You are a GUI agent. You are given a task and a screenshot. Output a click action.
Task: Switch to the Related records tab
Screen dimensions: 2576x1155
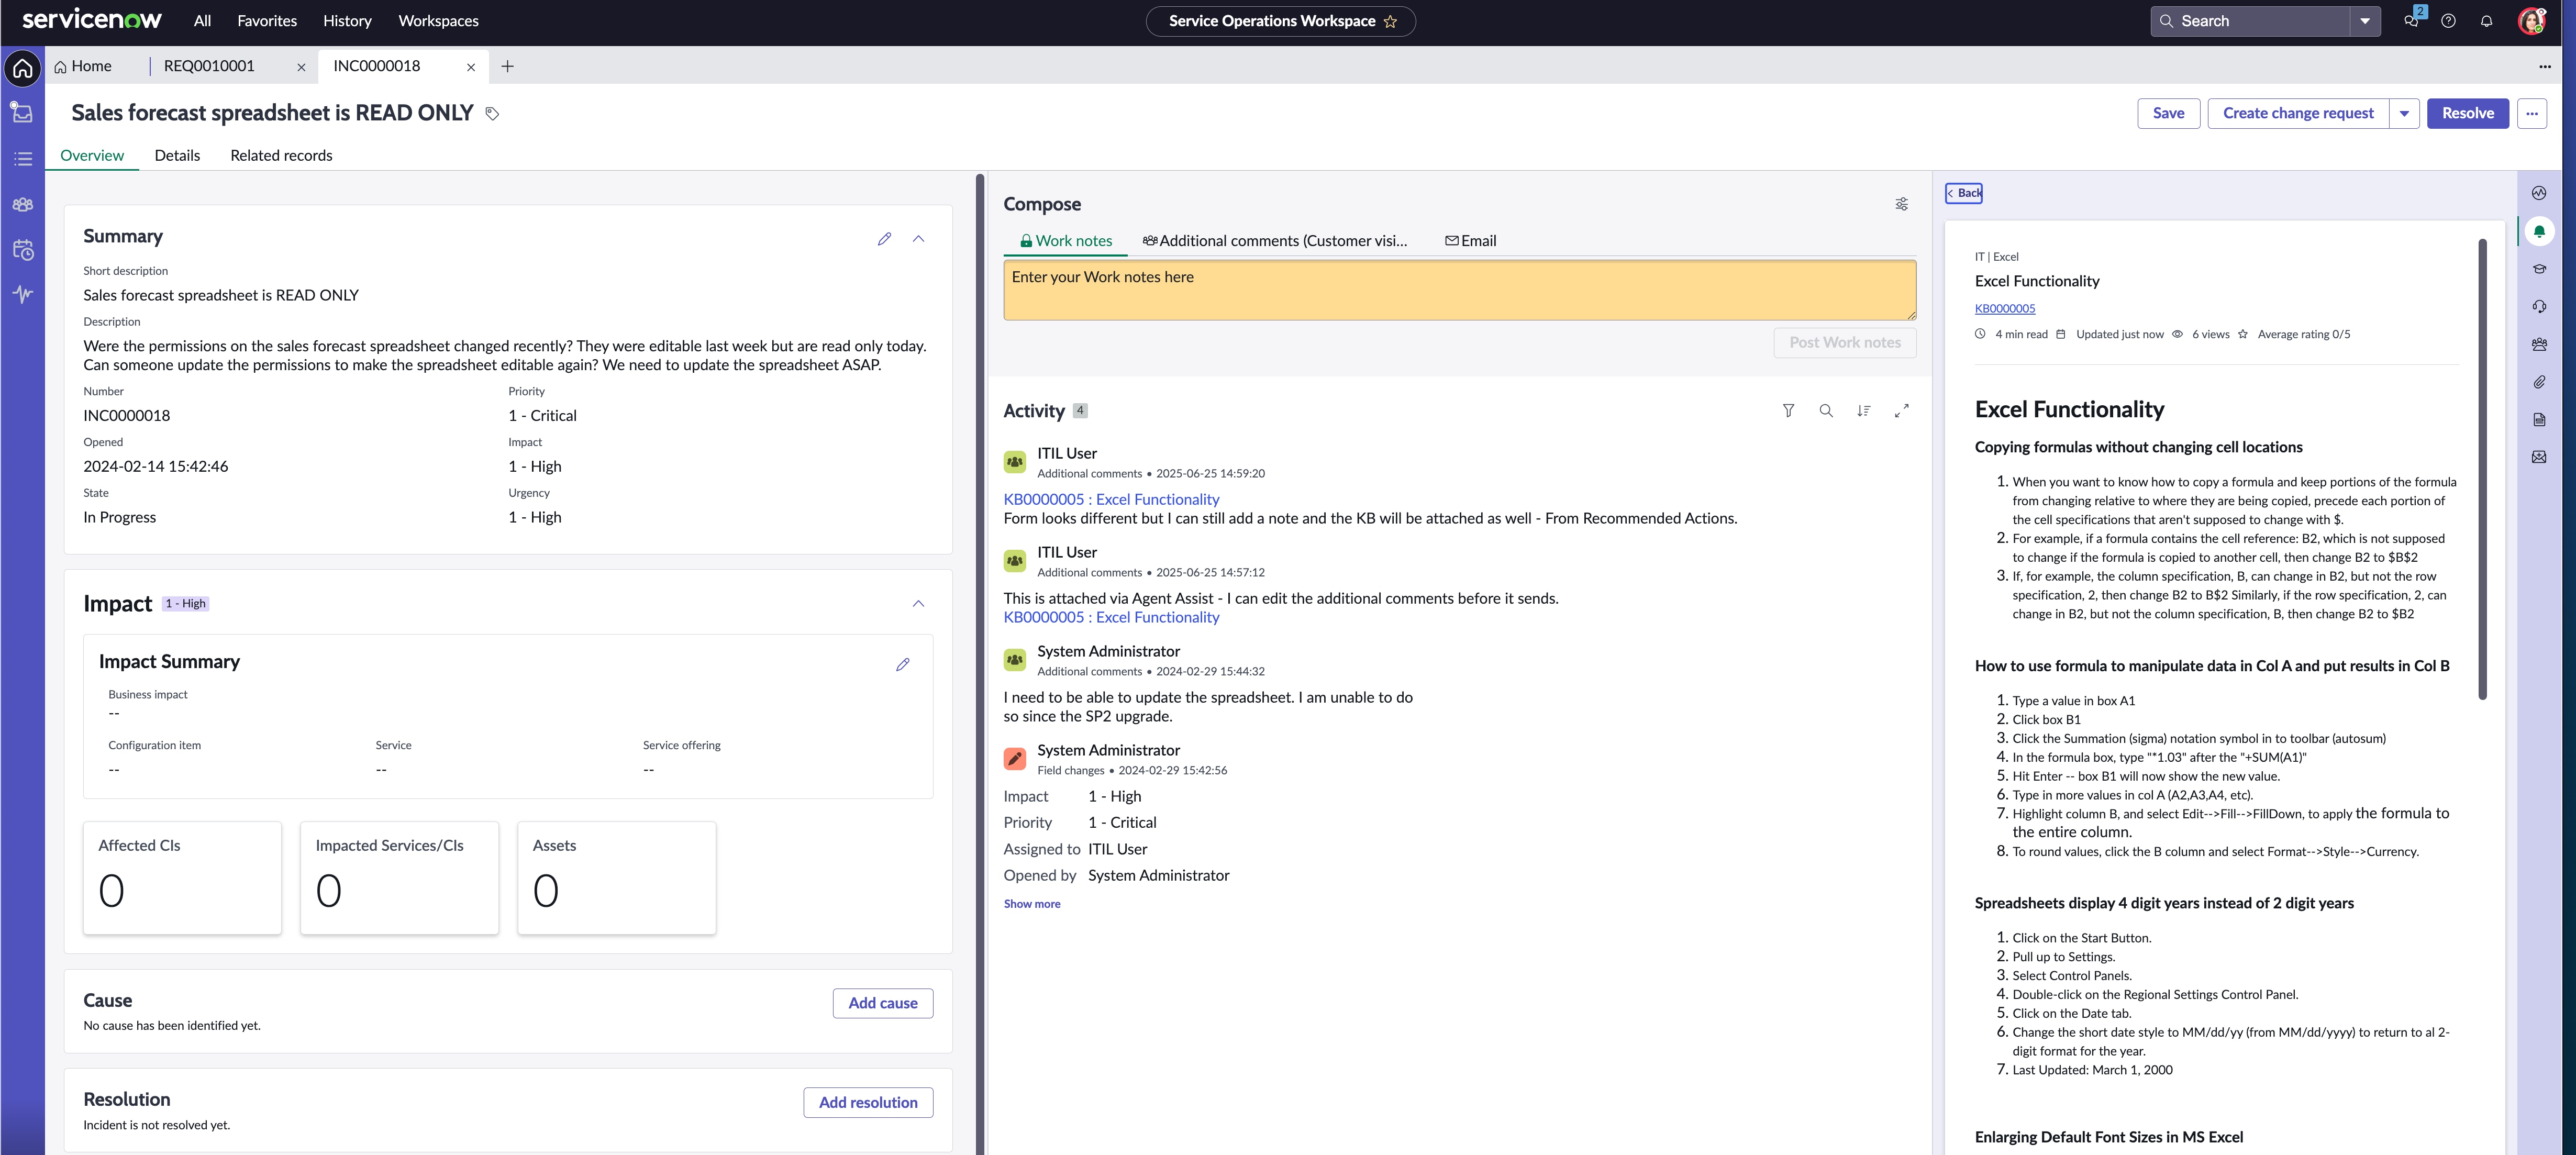tap(281, 155)
